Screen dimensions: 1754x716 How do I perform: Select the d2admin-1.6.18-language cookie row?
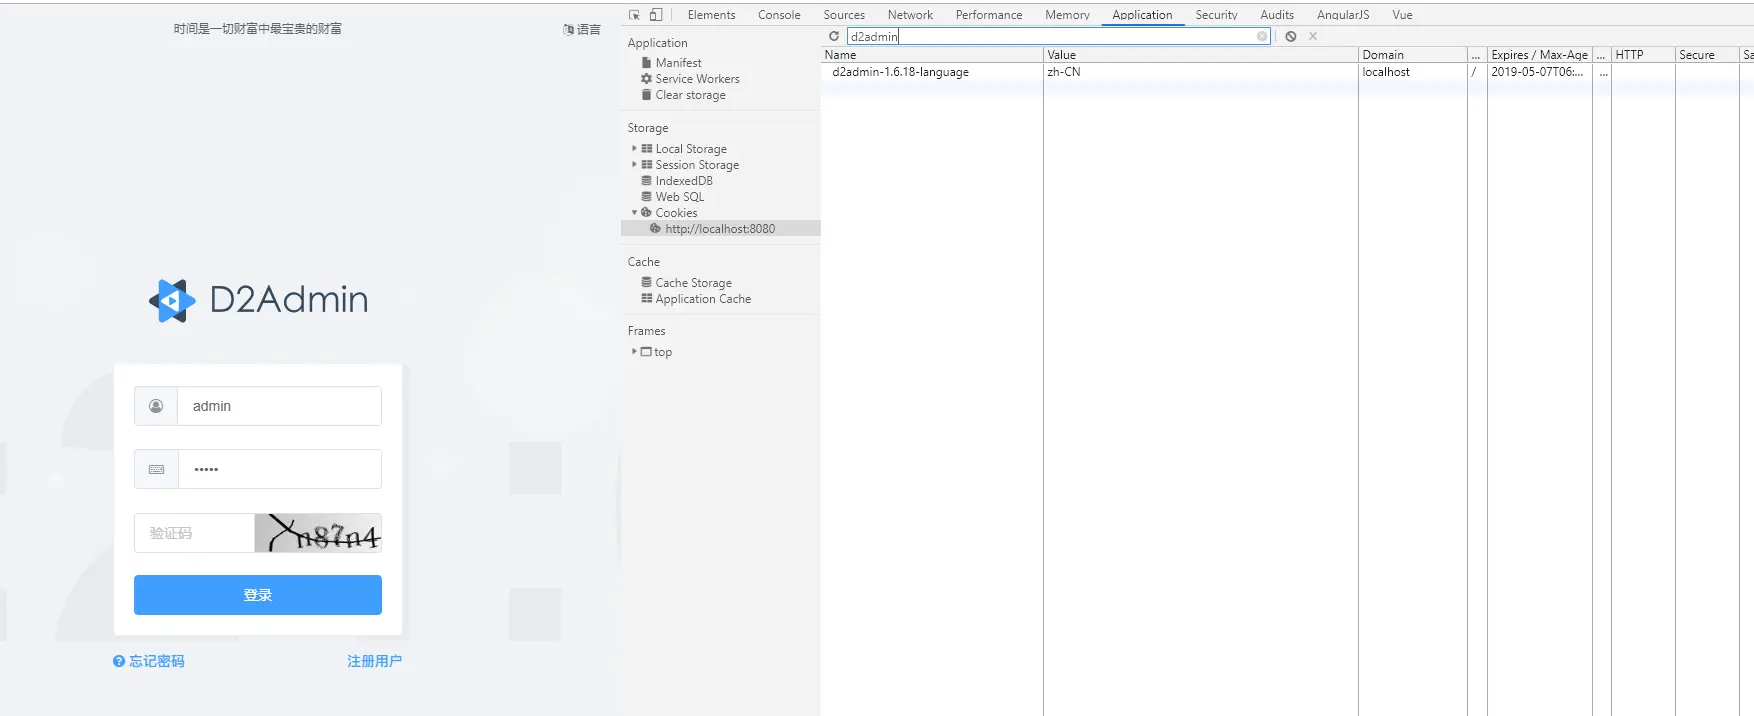(1287, 72)
